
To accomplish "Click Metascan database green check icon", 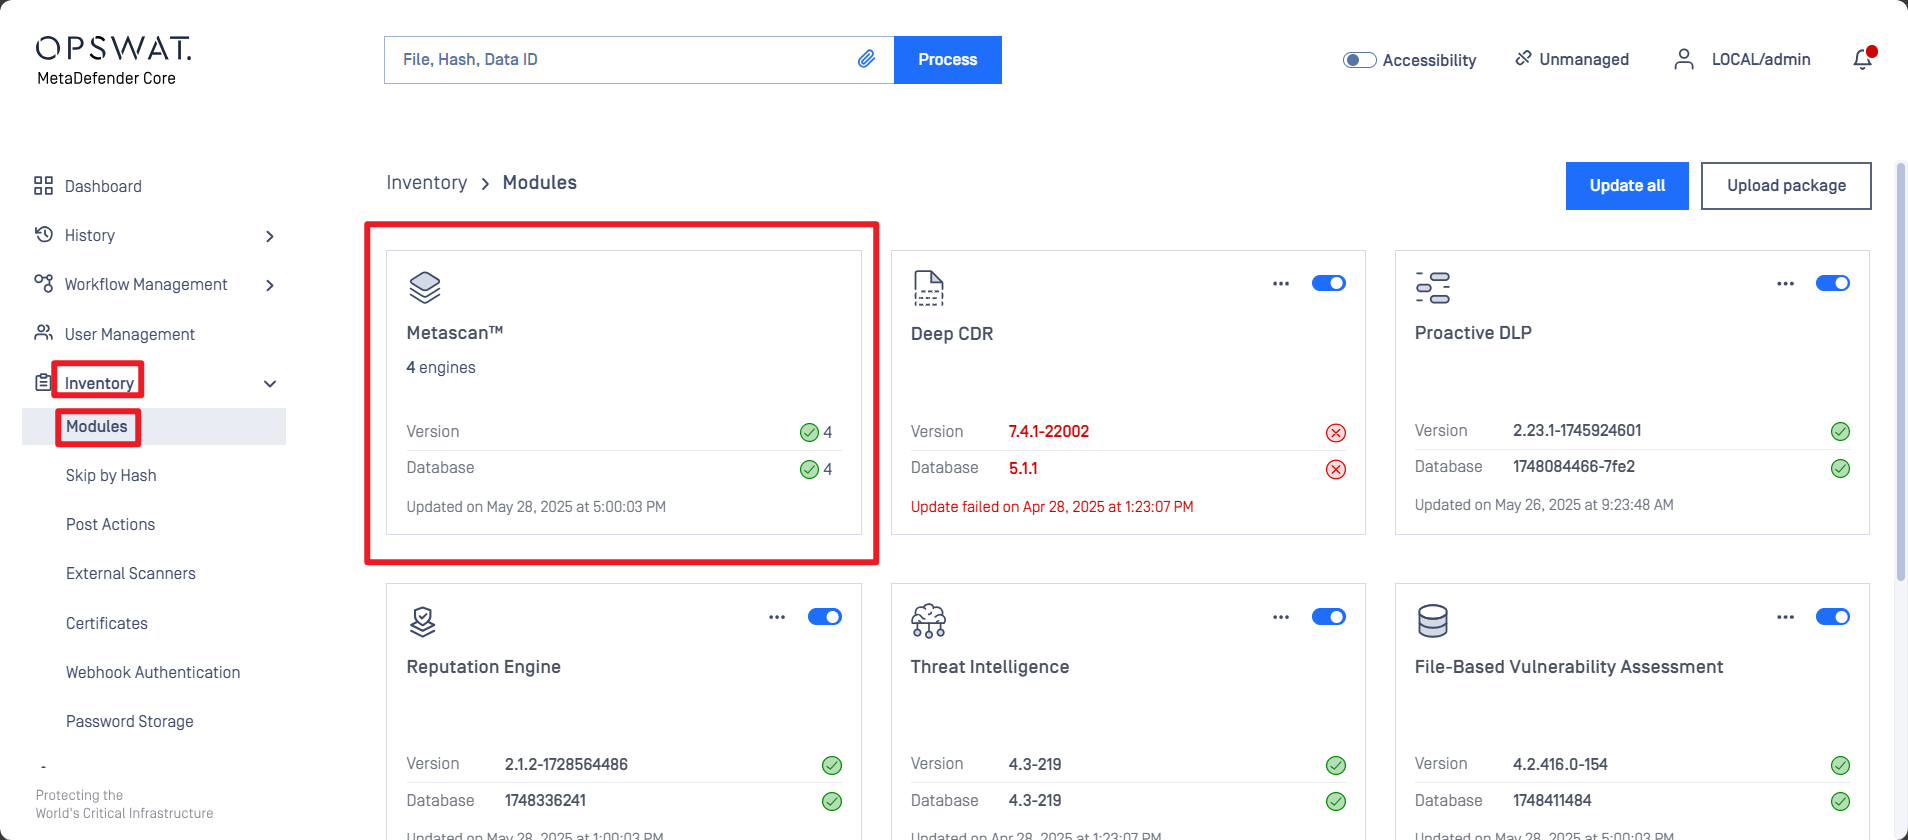I will [x=809, y=469].
